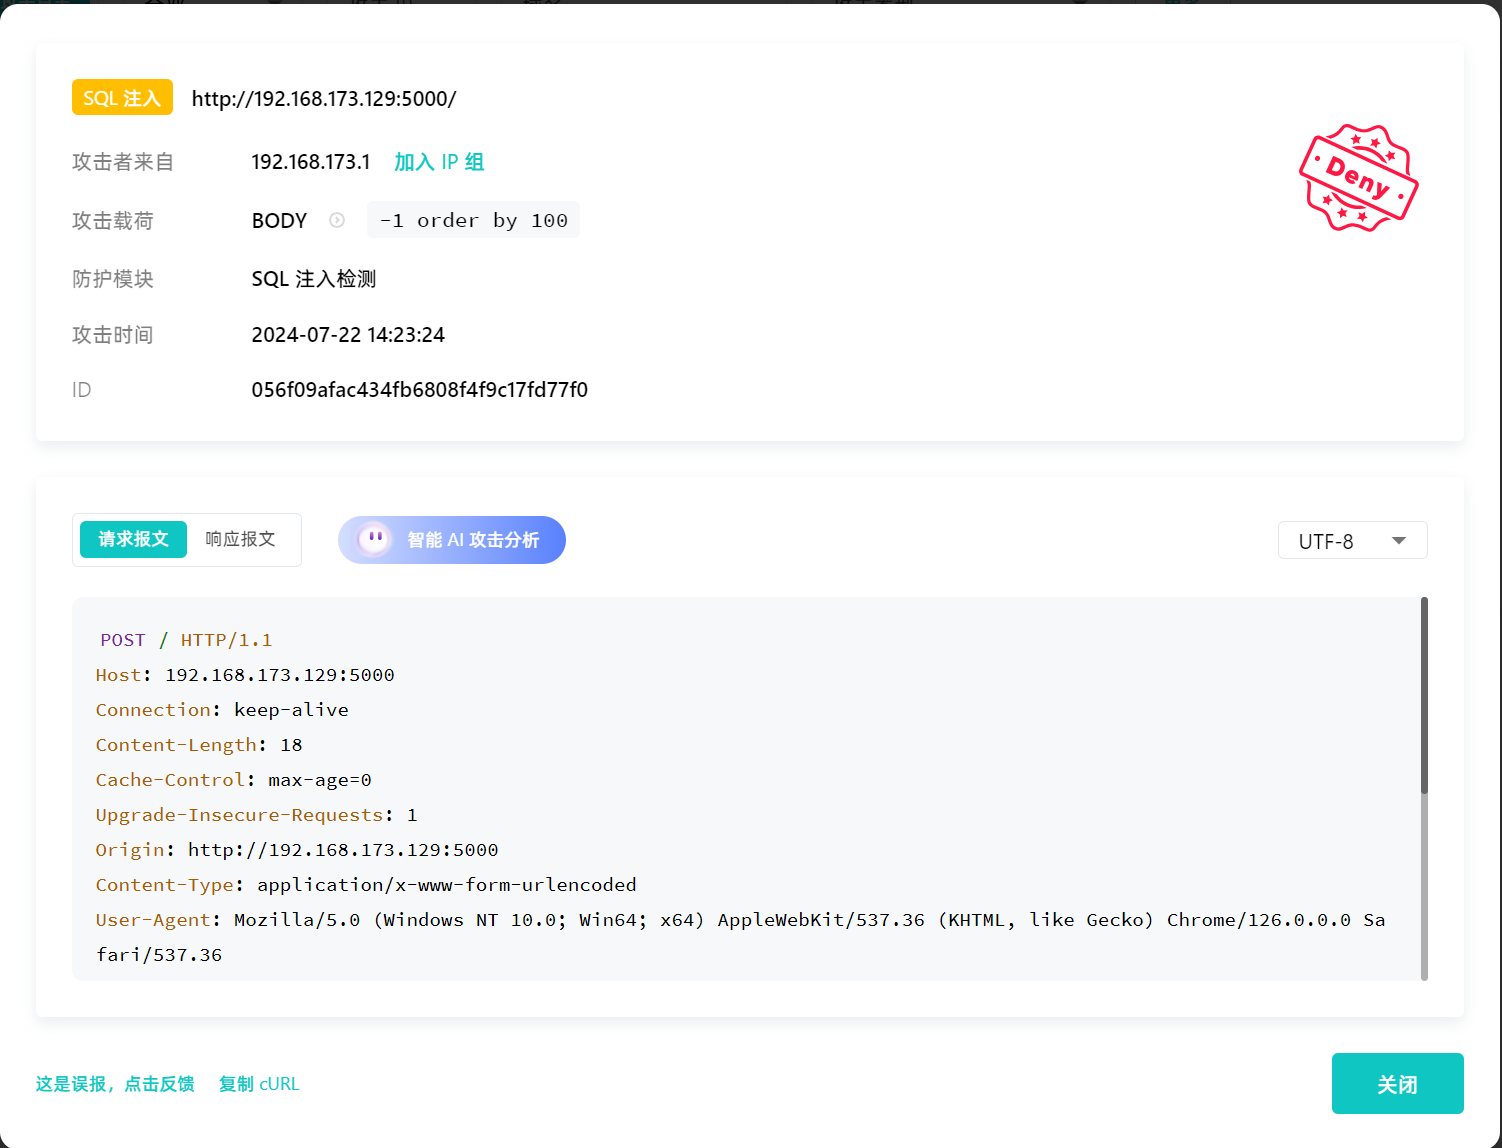1502x1148 pixels.
Task: Click the small circle icon beside BODY
Action: pos(337,220)
